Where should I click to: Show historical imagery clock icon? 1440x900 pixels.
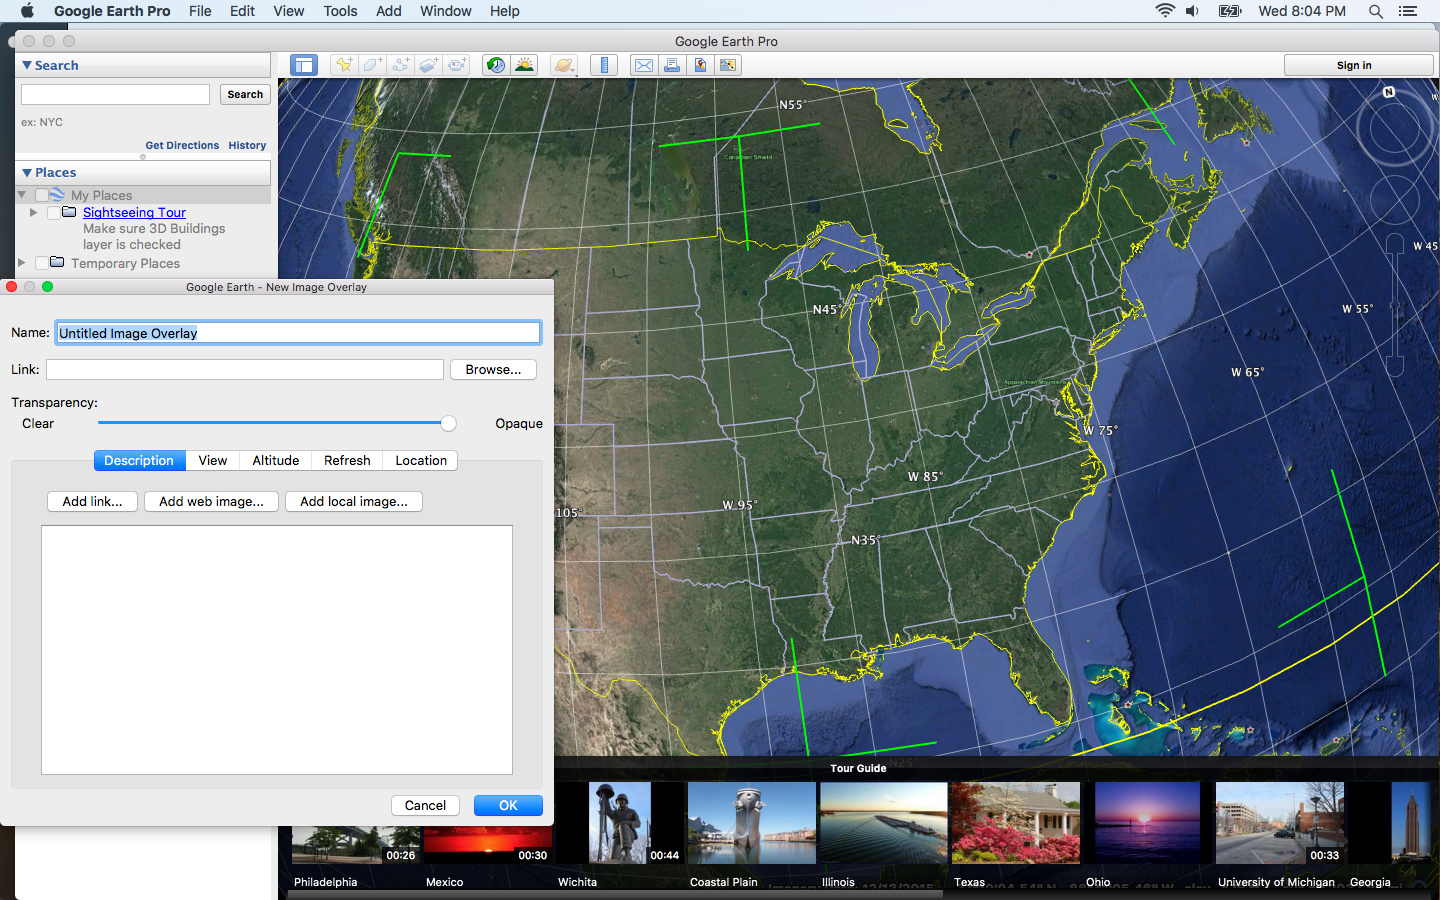(495, 65)
